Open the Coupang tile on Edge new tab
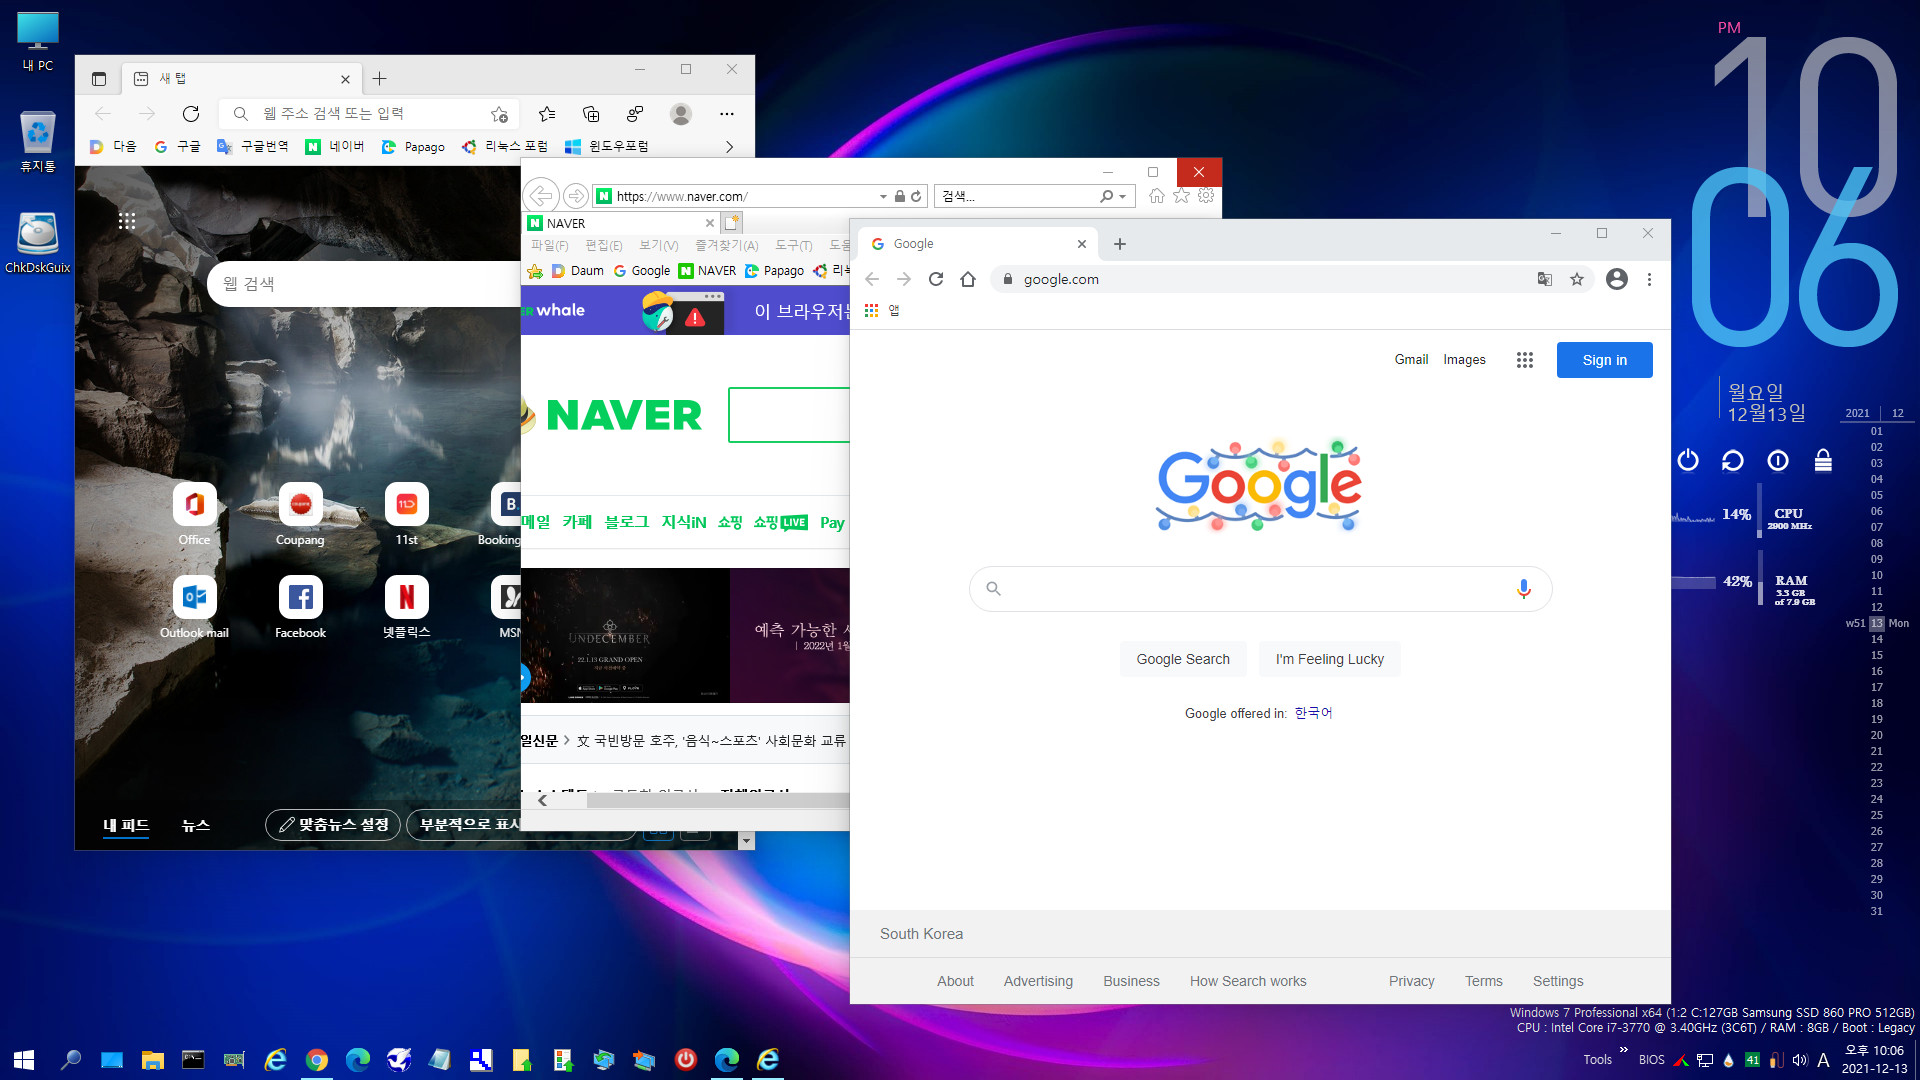This screenshot has height=1080, width=1920. [x=300, y=515]
